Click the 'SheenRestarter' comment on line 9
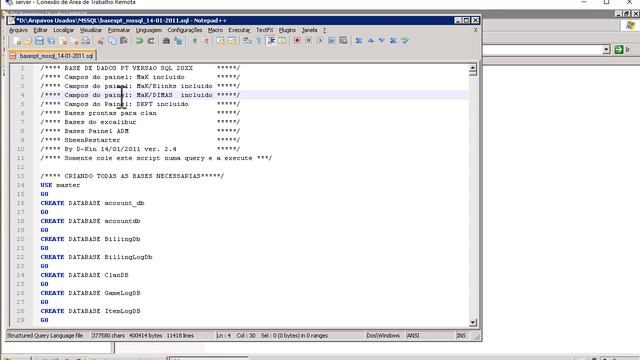Screen dimensions: 640x360 coord(92,140)
